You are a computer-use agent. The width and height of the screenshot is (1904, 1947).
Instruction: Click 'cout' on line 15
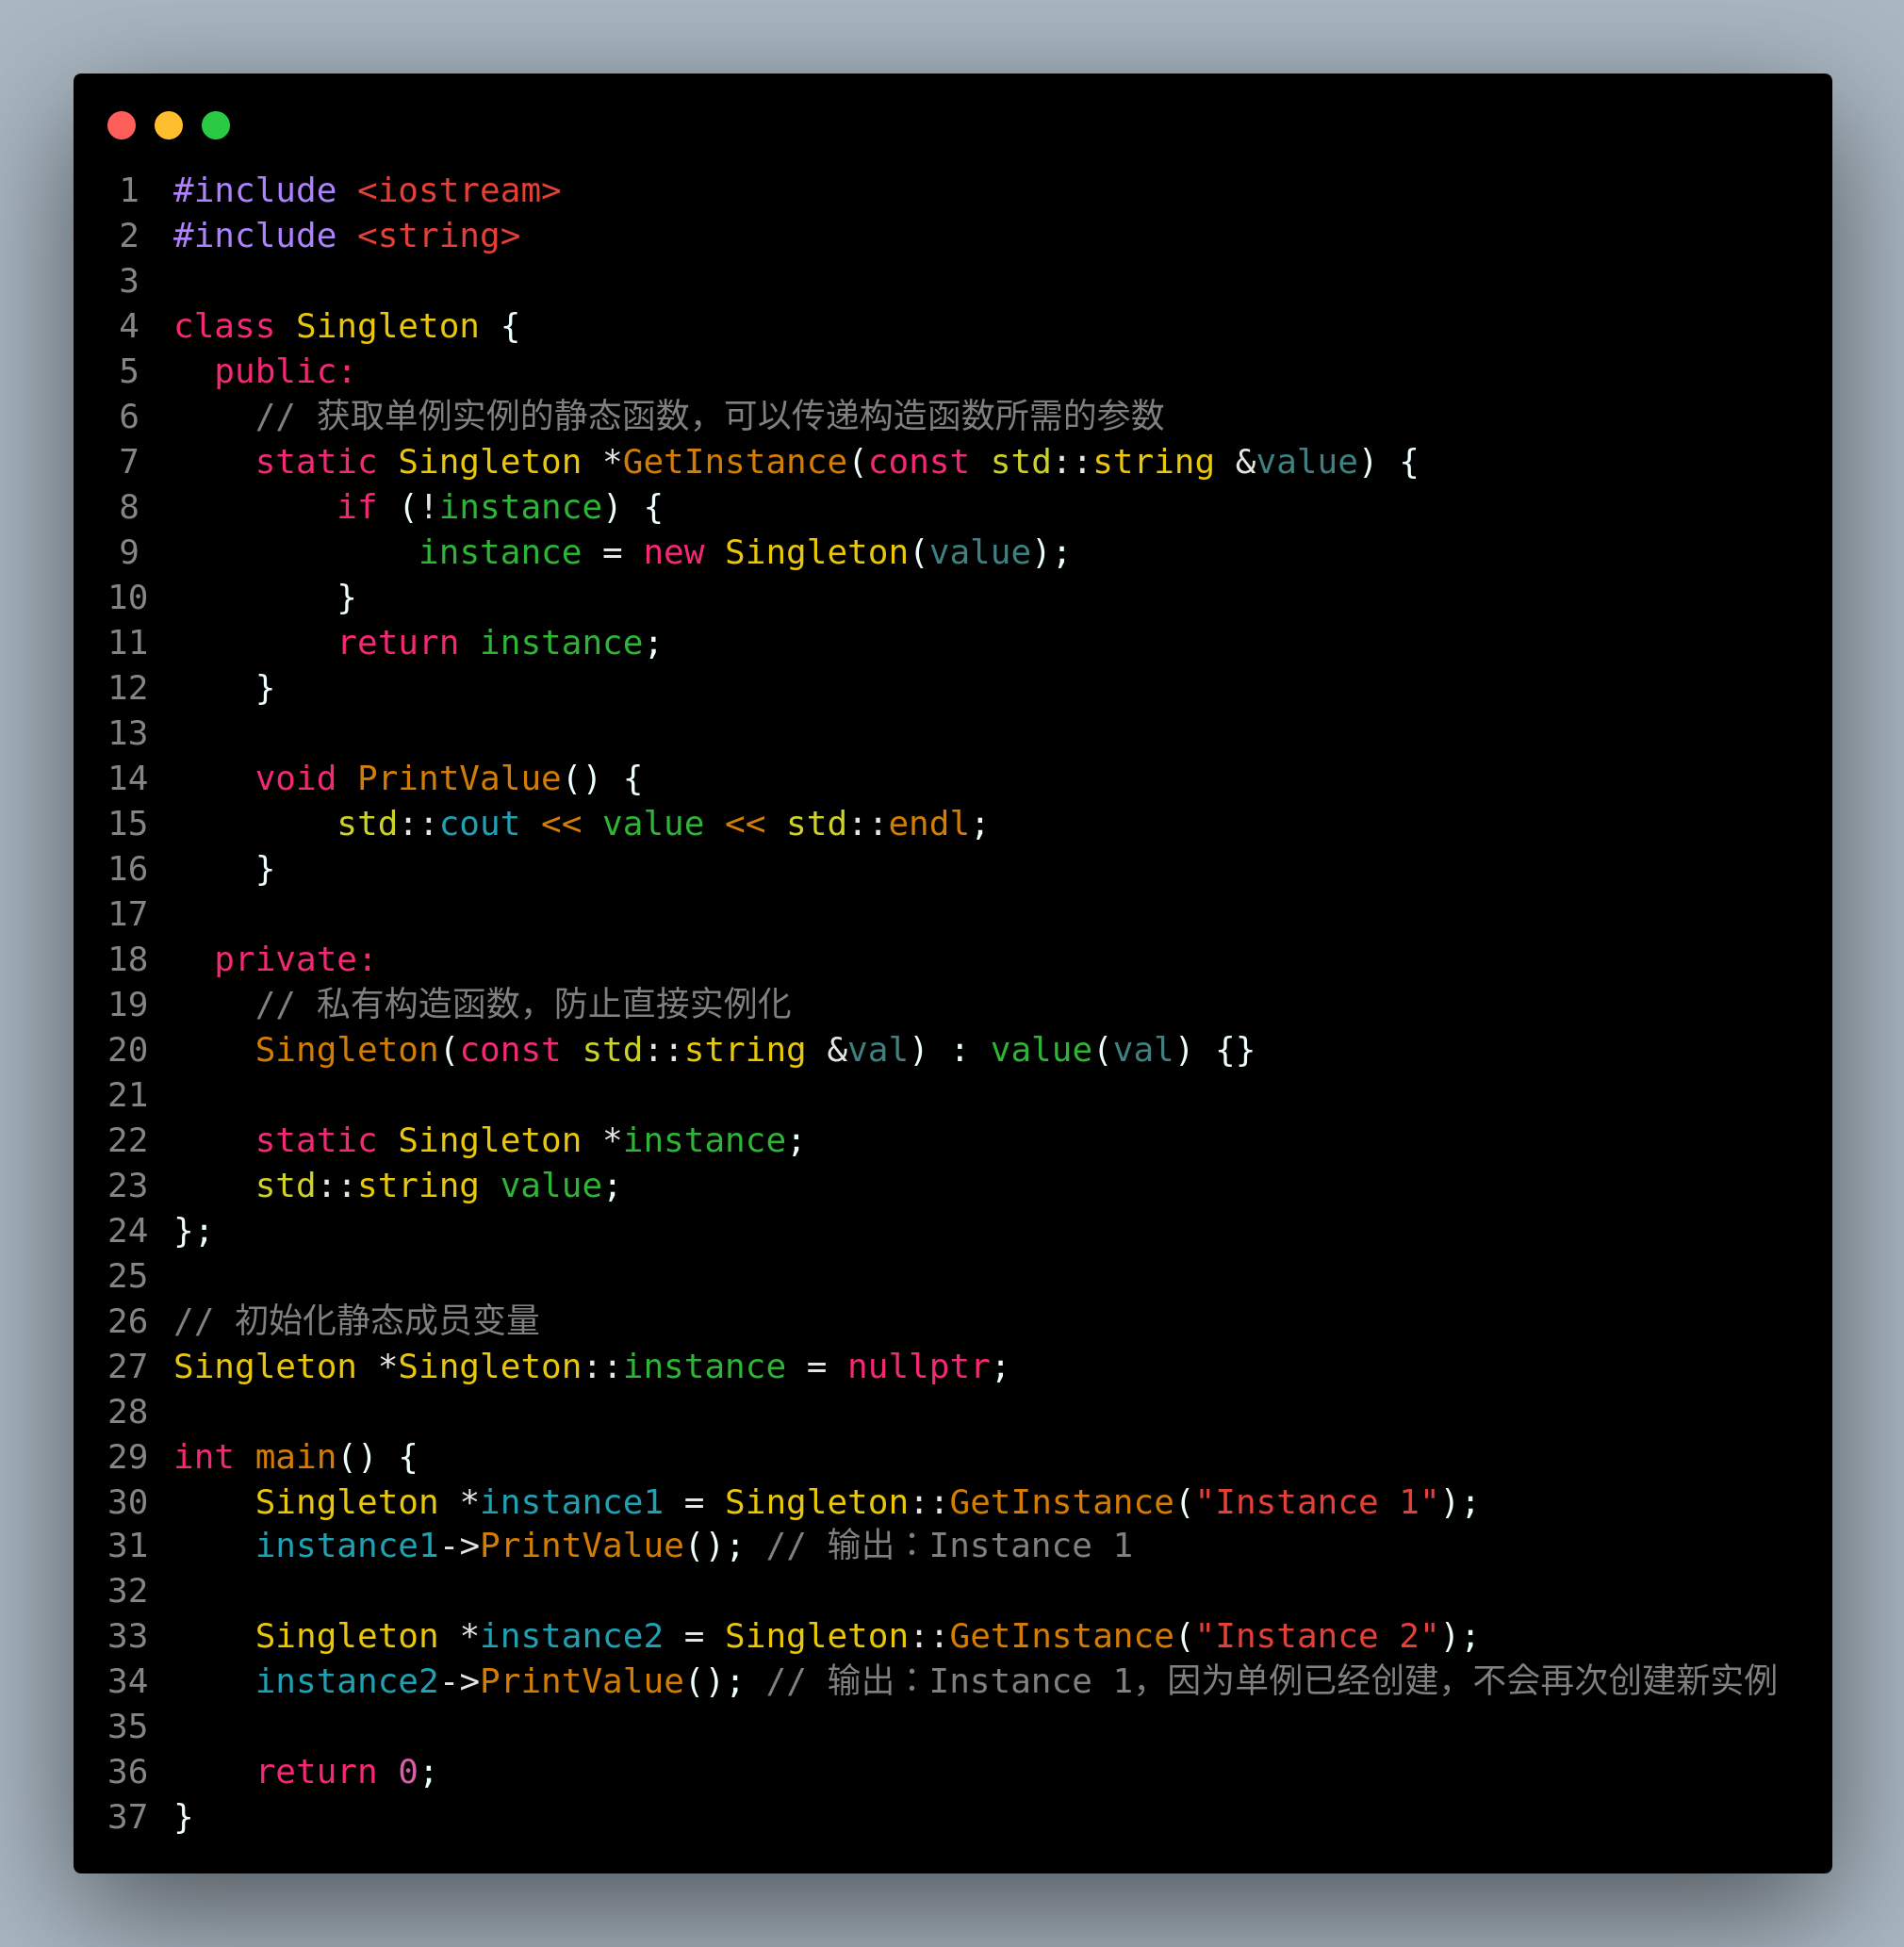click(x=479, y=824)
